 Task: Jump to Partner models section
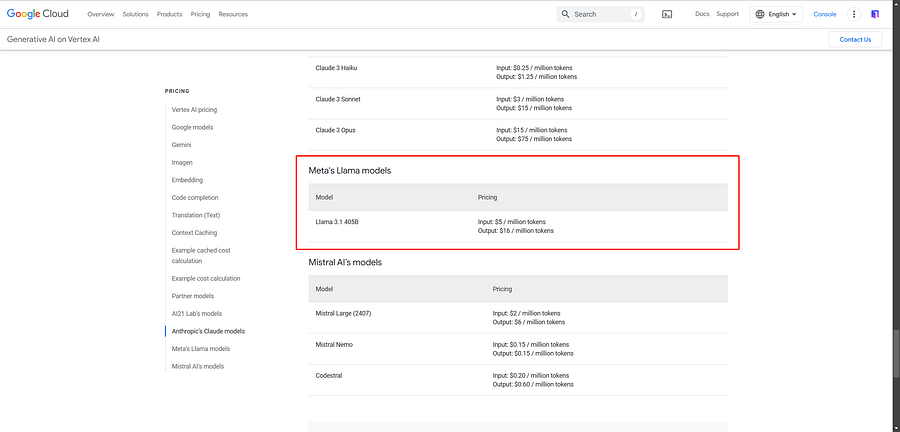193,296
